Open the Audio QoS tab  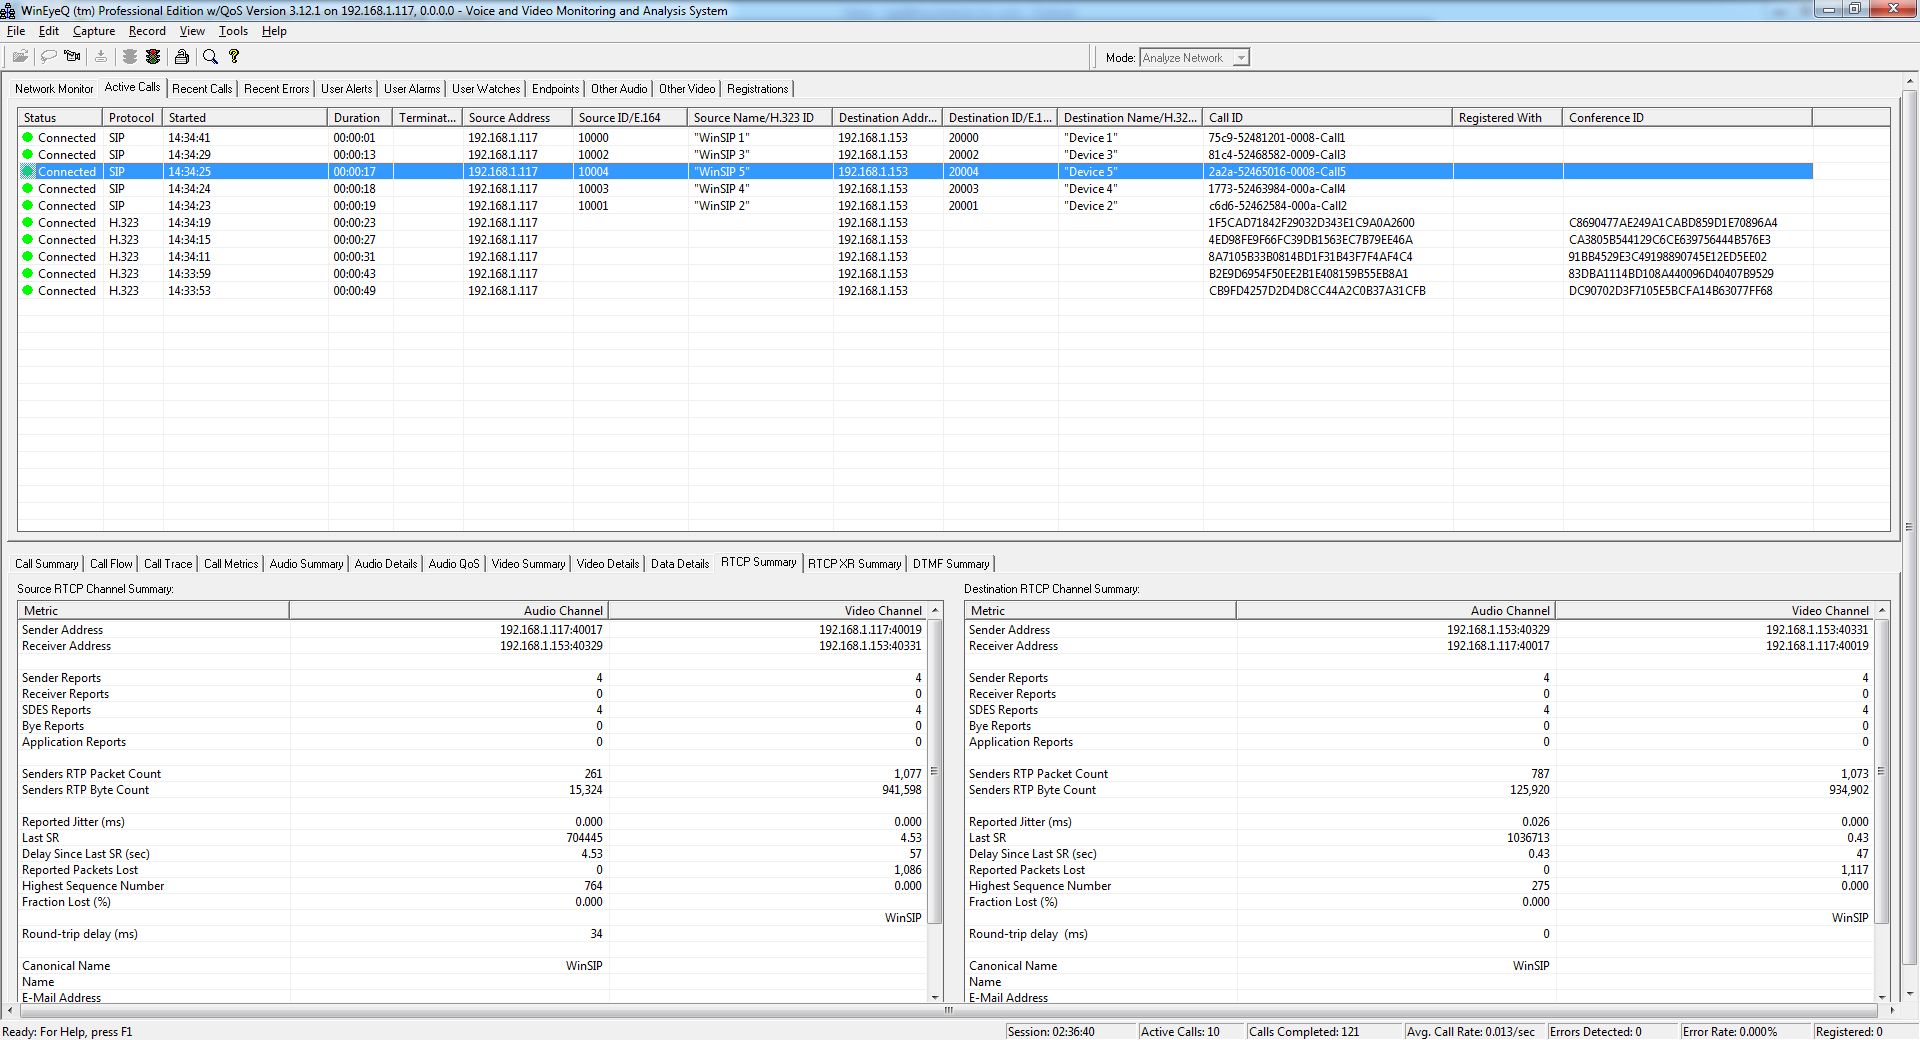click(x=454, y=564)
